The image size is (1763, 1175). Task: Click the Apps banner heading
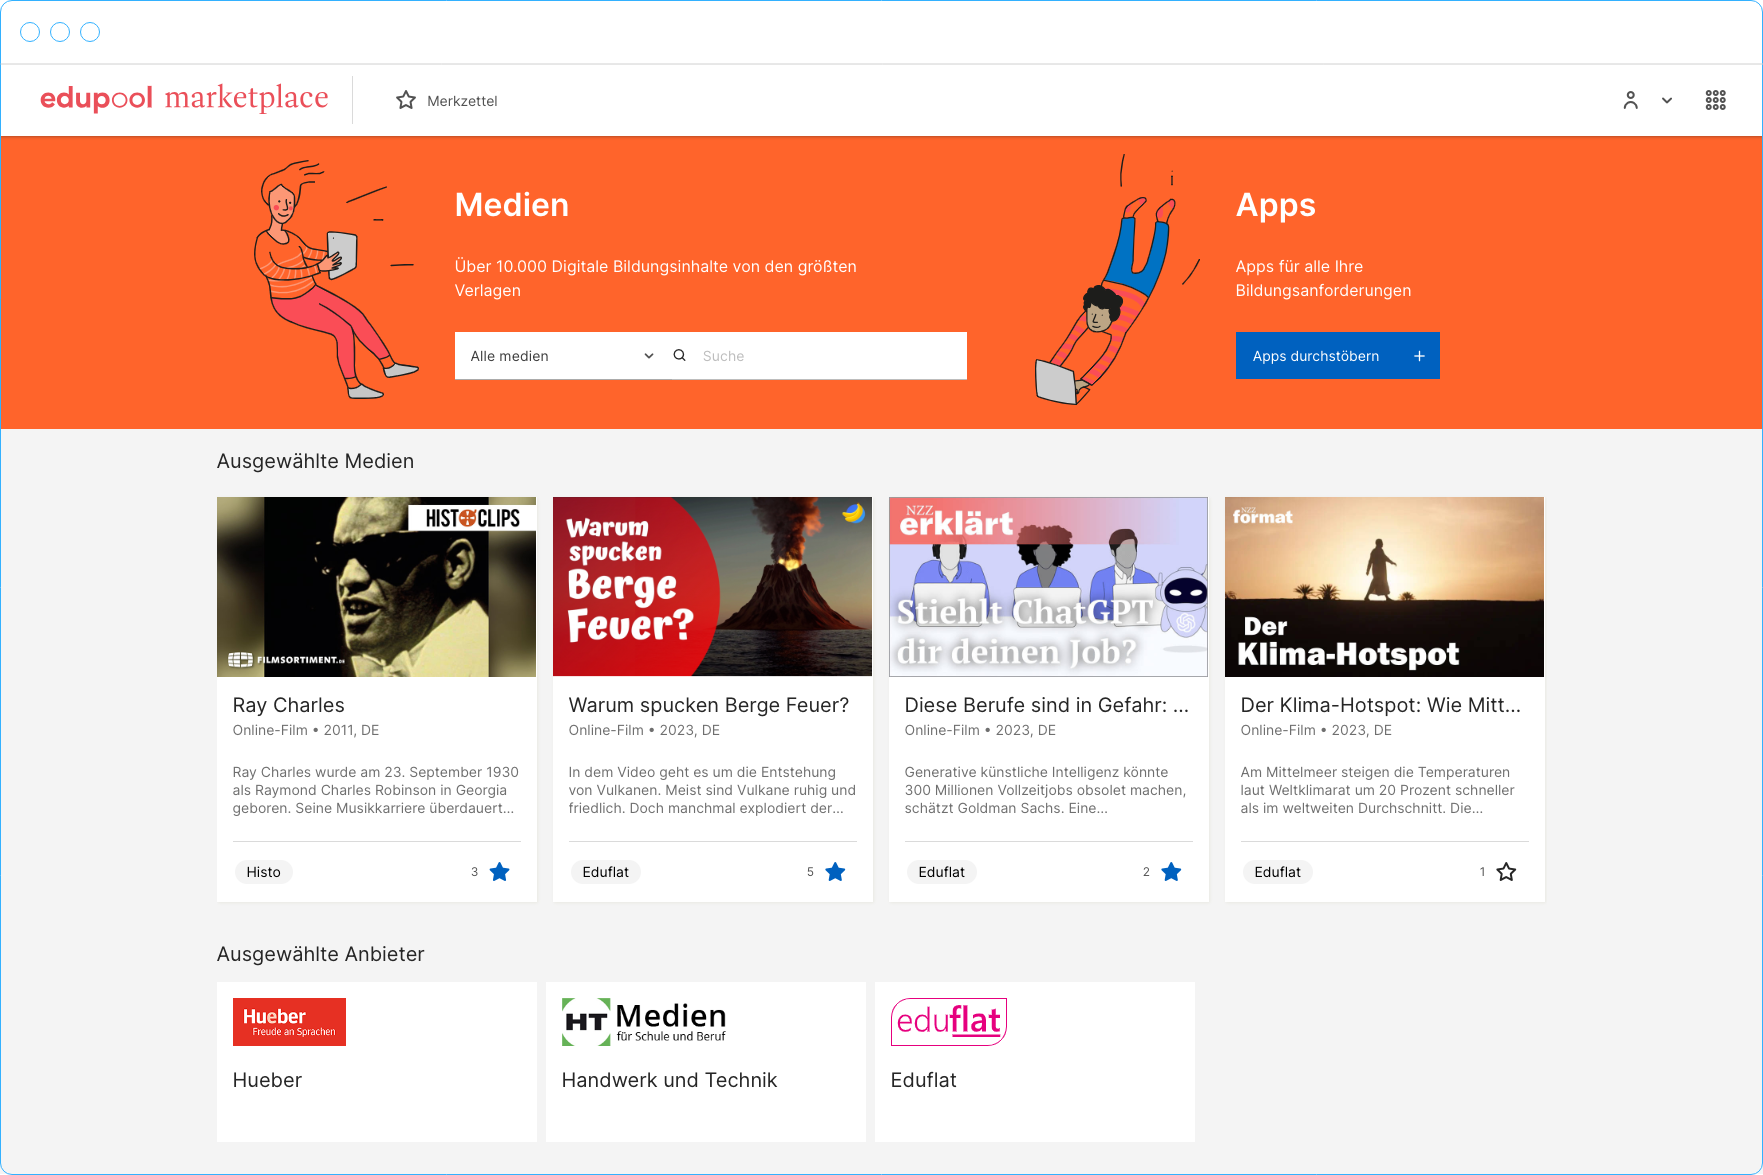pos(1276,205)
